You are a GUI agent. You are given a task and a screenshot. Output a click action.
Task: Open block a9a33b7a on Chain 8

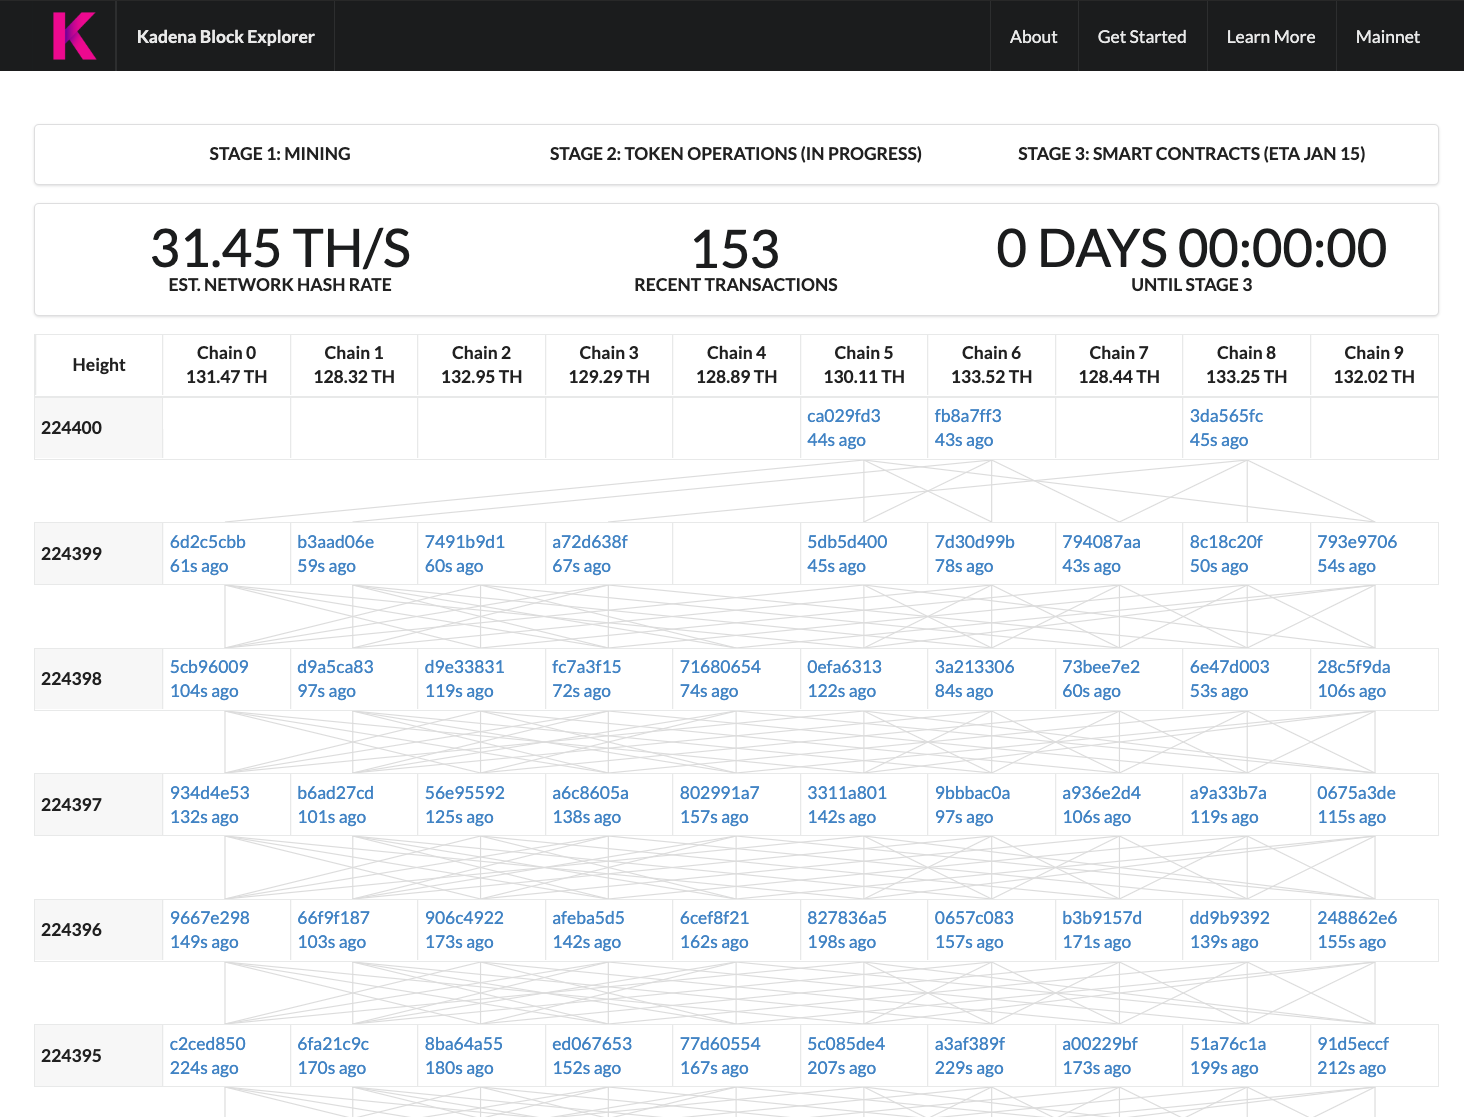[1228, 793]
